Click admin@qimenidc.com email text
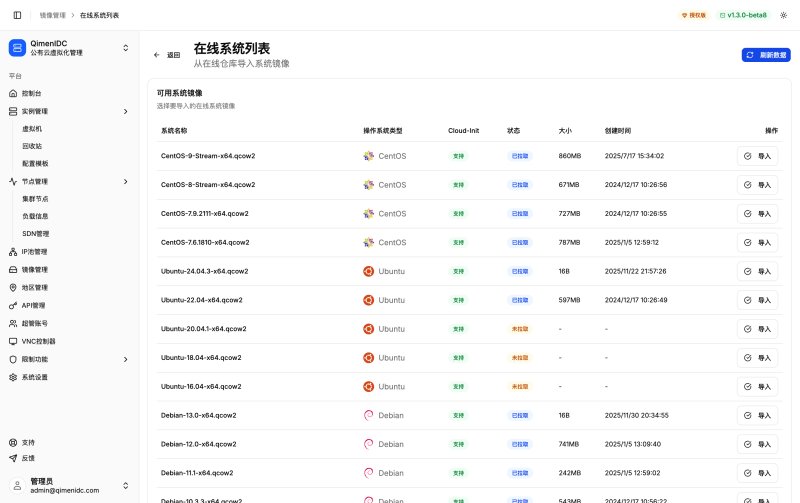Viewport: 800px width, 503px height. click(65, 491)
